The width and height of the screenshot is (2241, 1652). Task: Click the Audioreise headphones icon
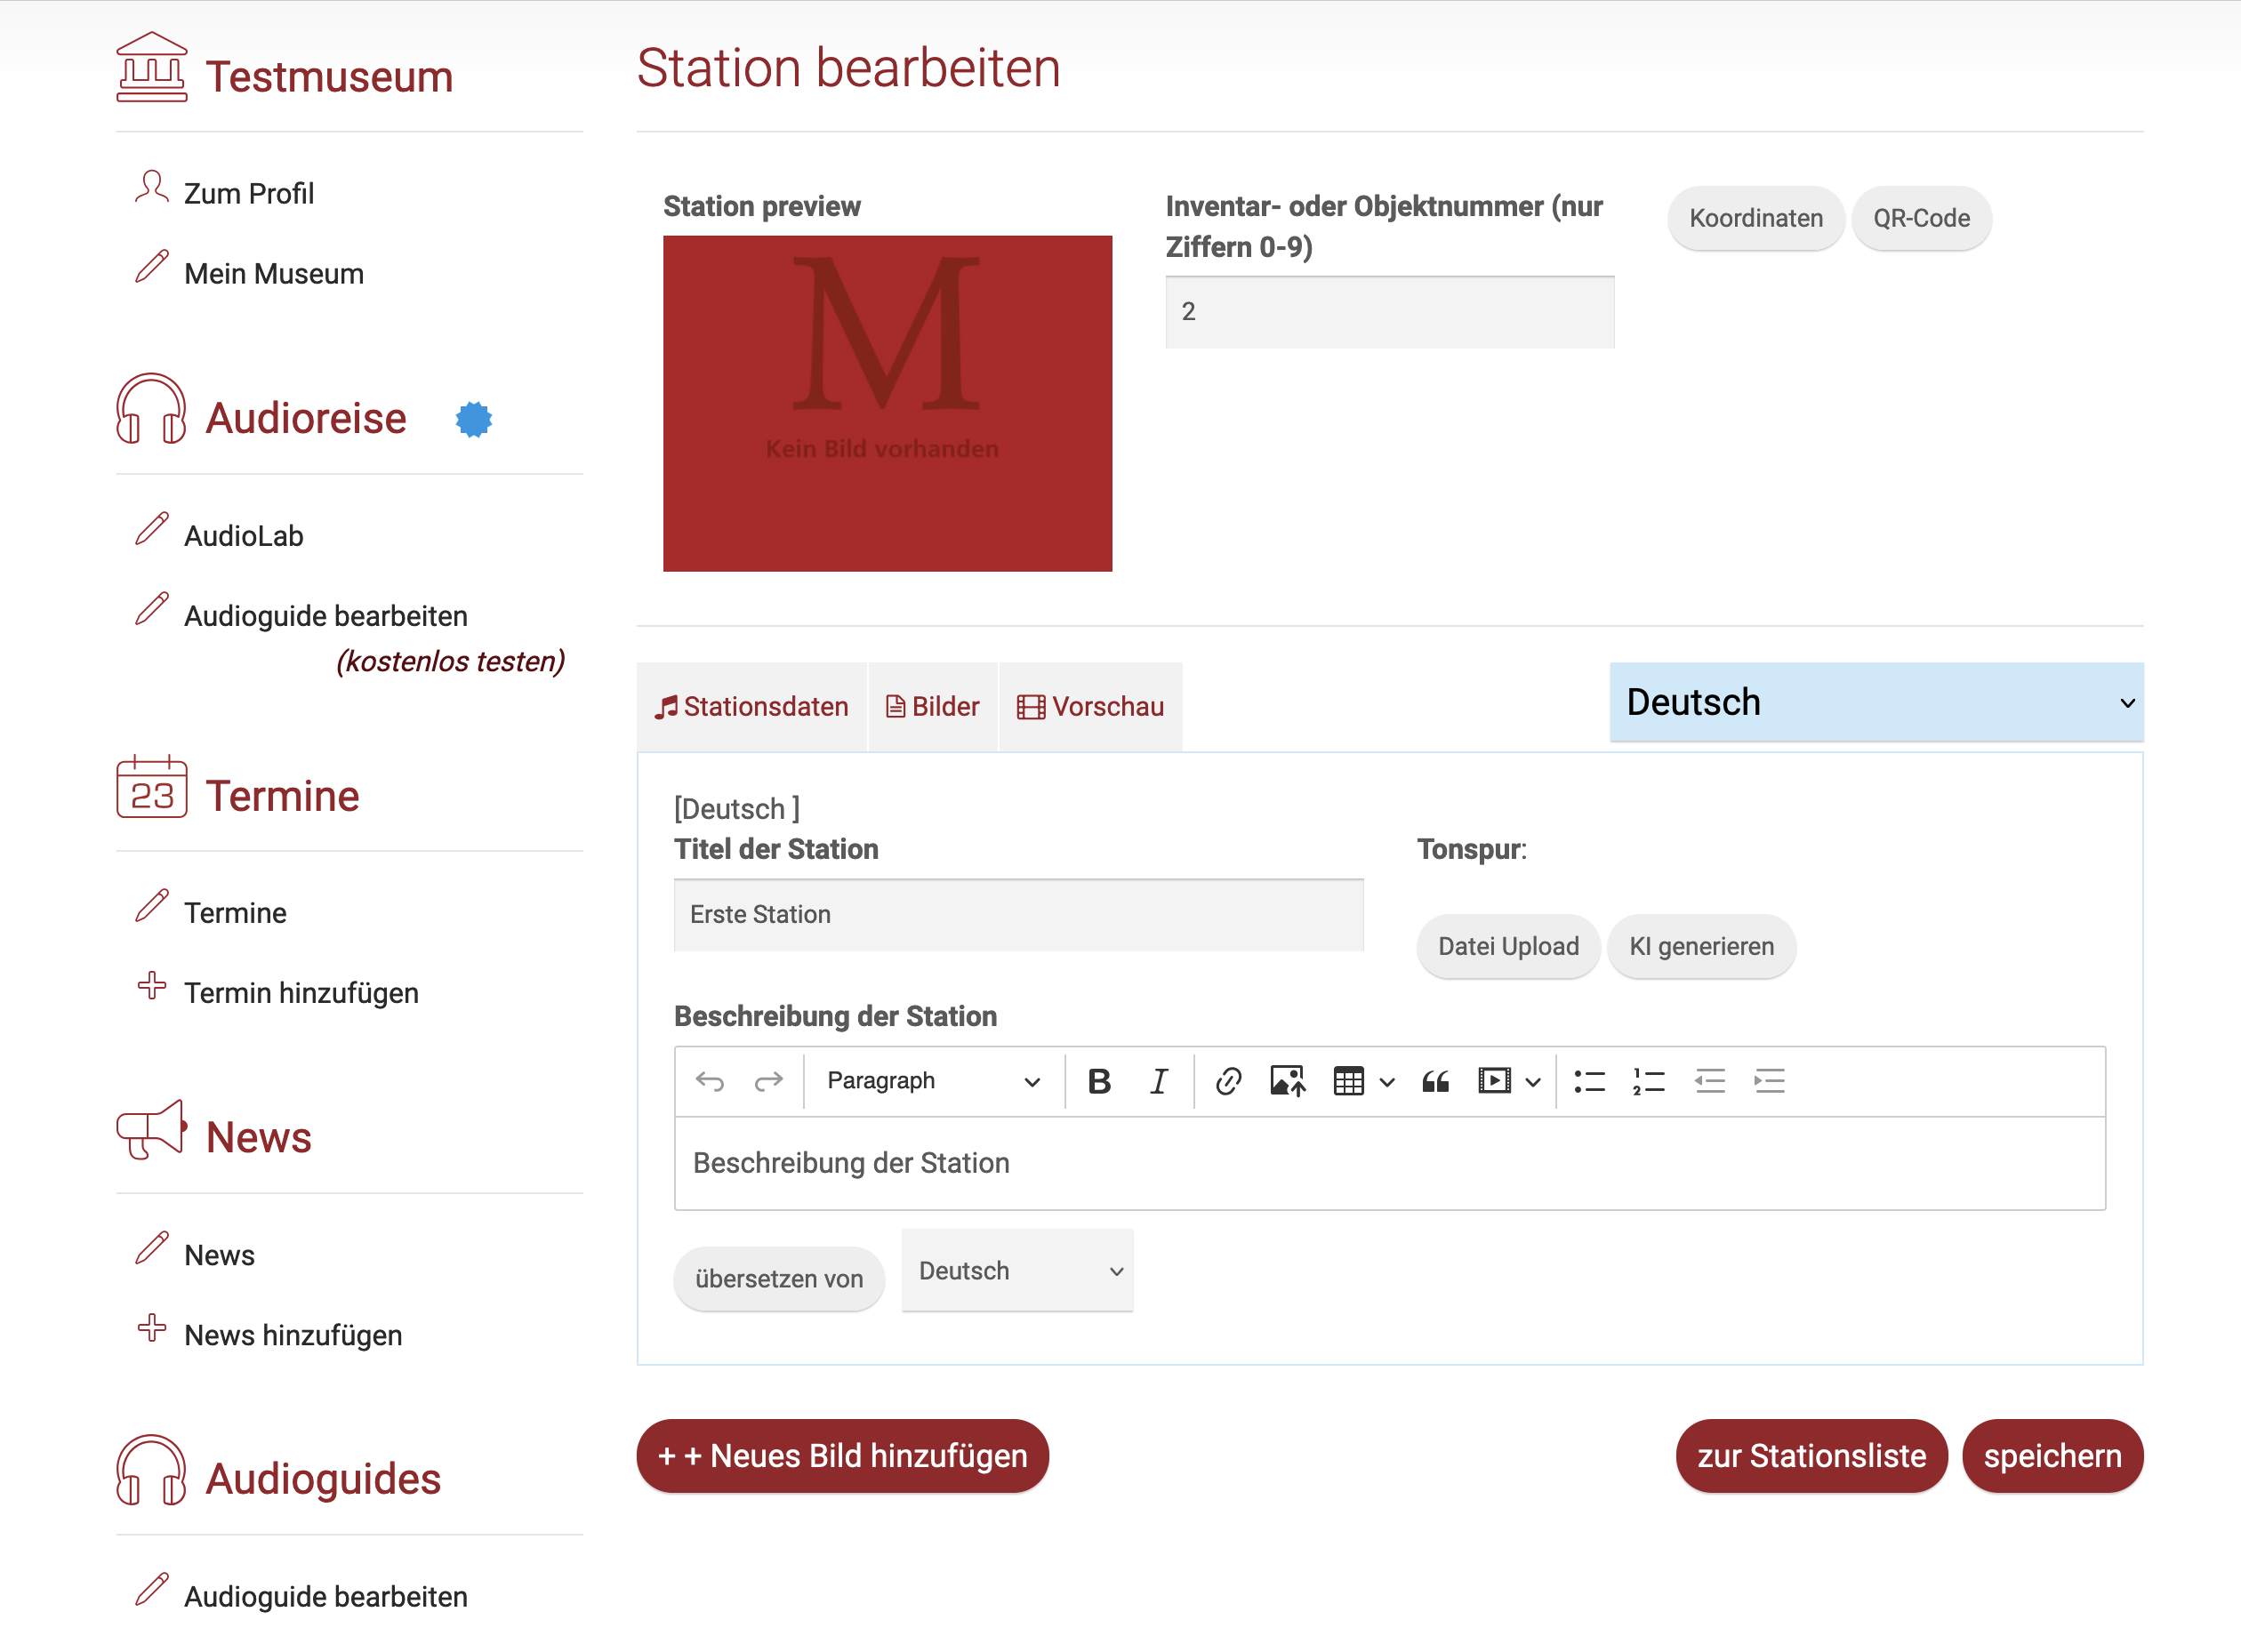(x=151, y=409)
